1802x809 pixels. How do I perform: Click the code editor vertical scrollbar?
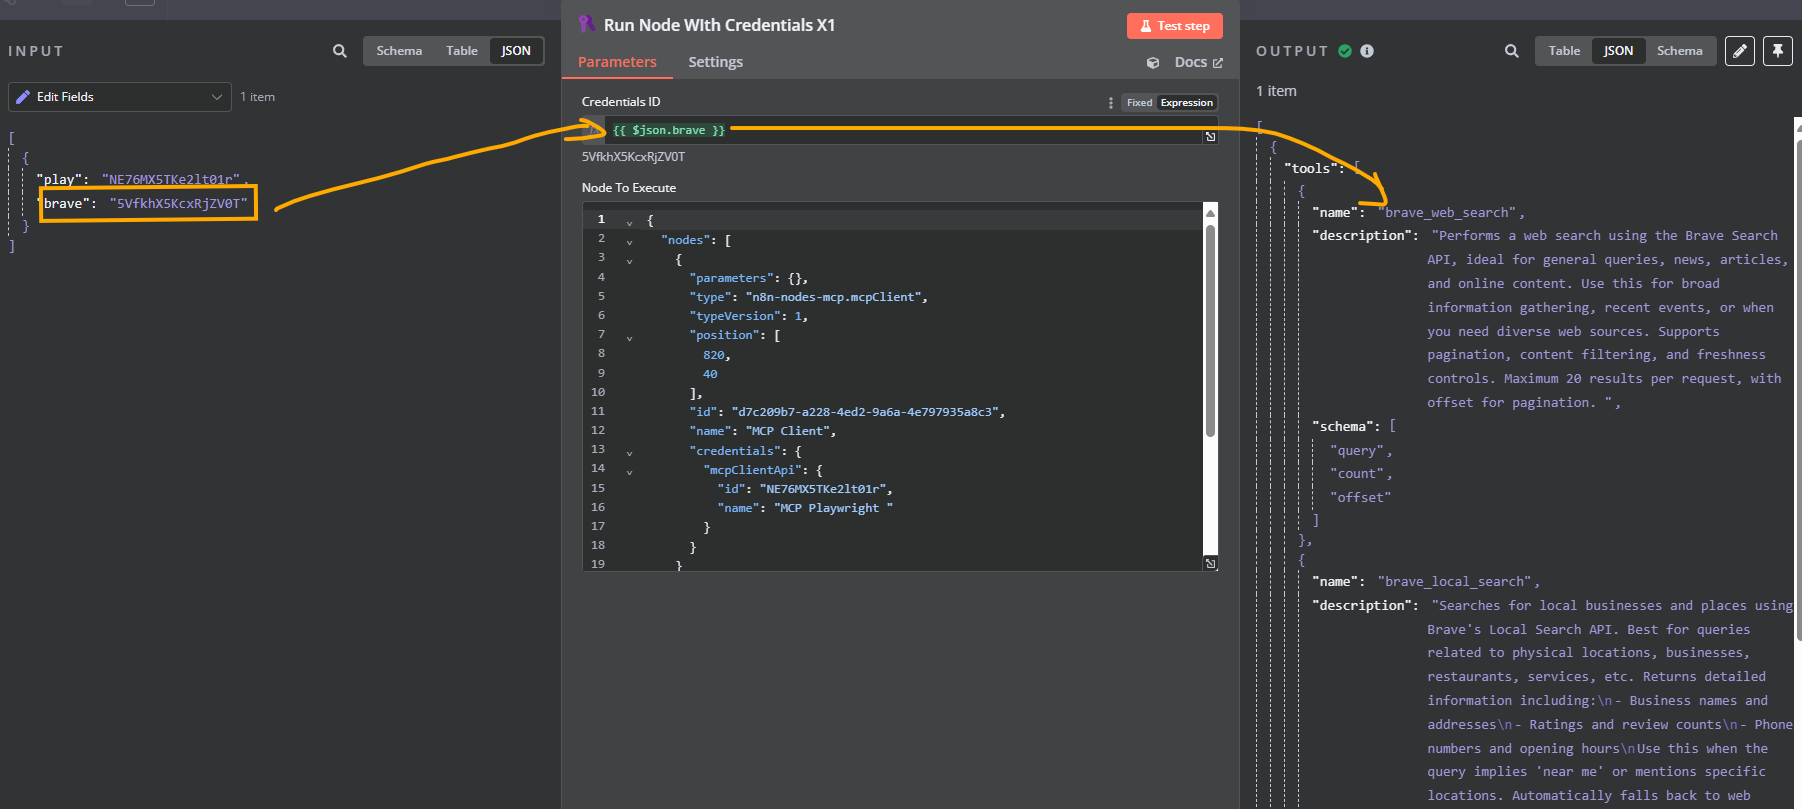coord(1210,330)
